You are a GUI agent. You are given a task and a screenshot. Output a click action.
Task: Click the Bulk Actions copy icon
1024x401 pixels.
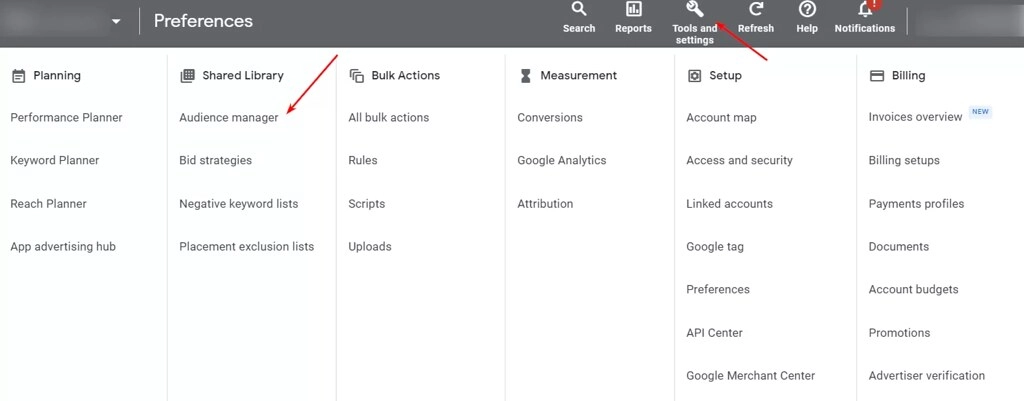click(357, 76)
